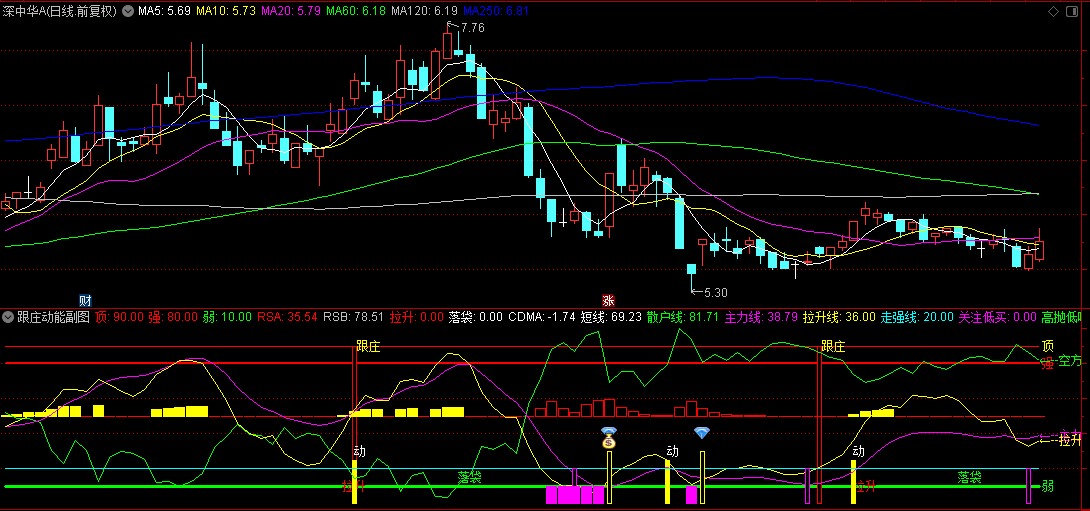The height and width of the screenshot is (511, 1090).
Task: Select the 短线: 69.23 value
Action: pos(611,317)
